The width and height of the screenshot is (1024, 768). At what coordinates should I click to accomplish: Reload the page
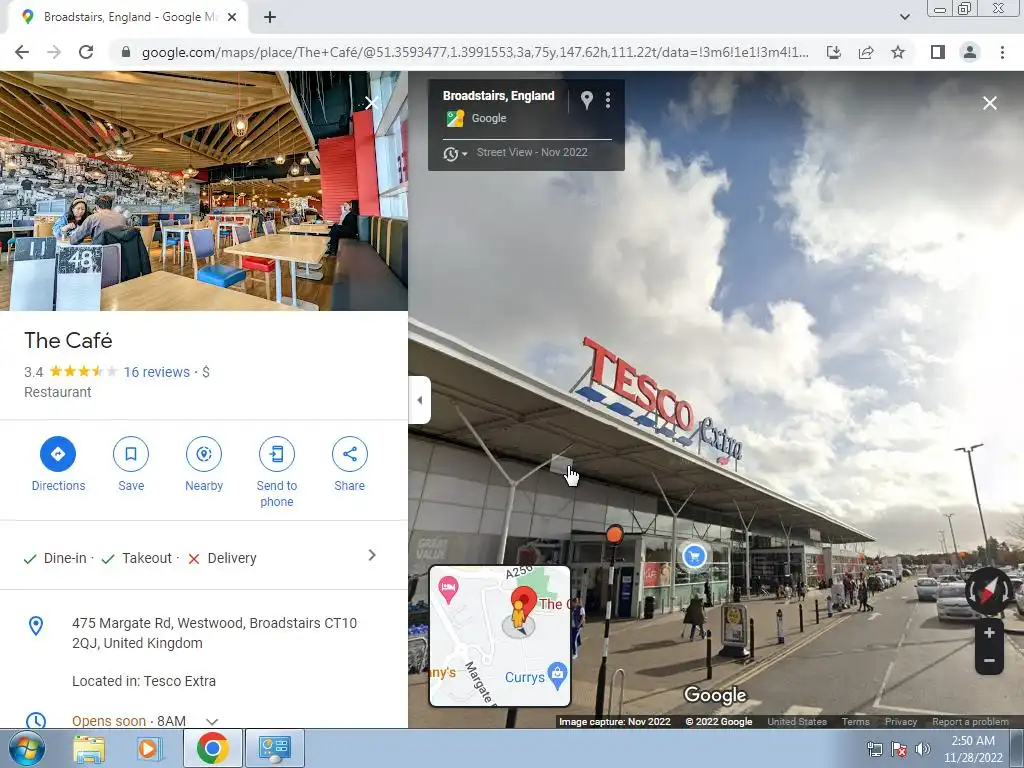click(86, 52)
